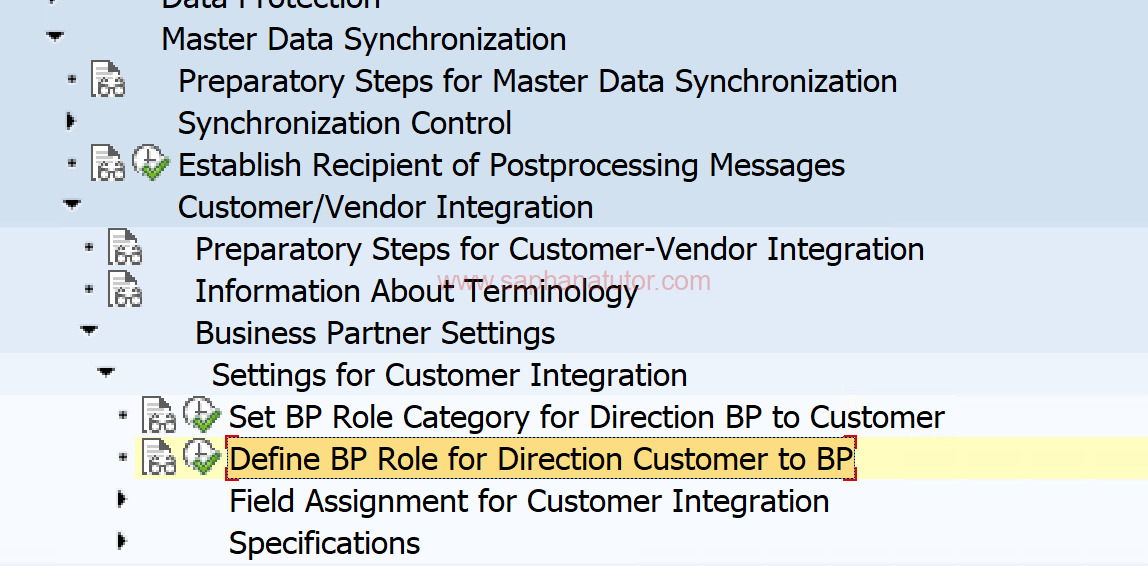1148x566 pixels.
Task: Execute activity icon for Set BP Role Category
Action: tap(202, 415)
